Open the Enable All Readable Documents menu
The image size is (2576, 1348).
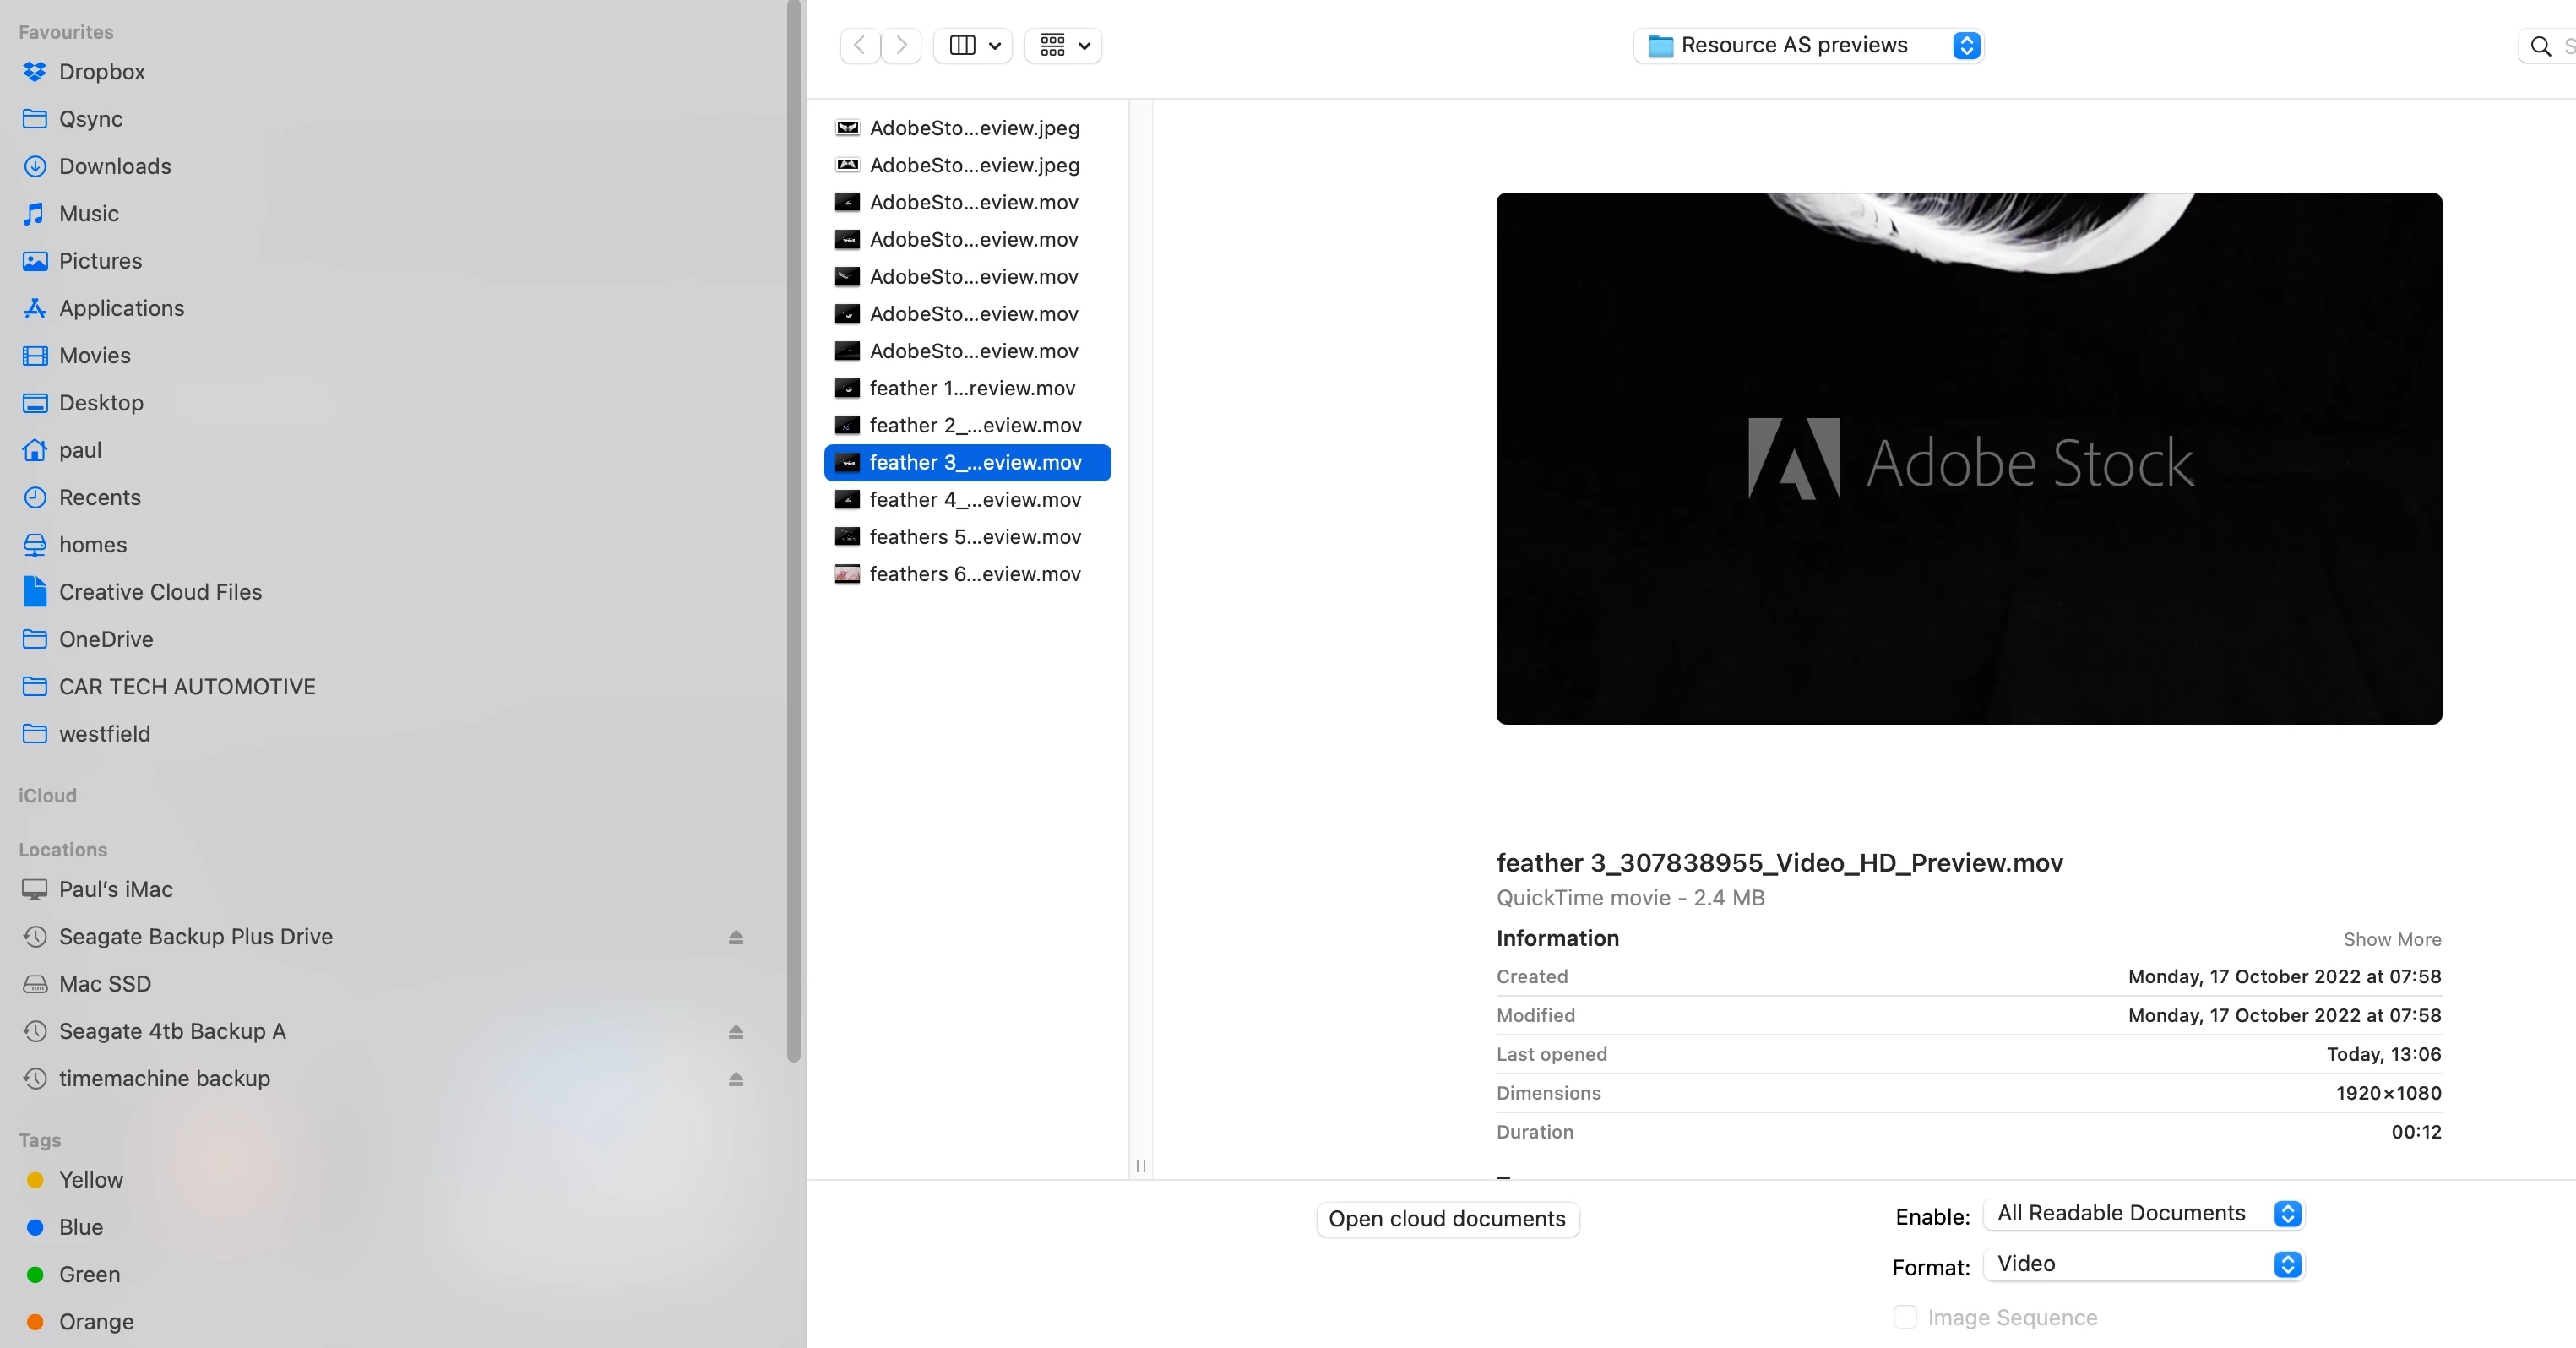2143,1213
